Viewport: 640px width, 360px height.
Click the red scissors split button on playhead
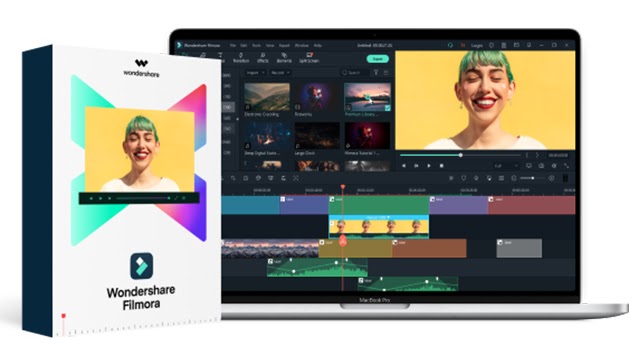coord(343,242)
